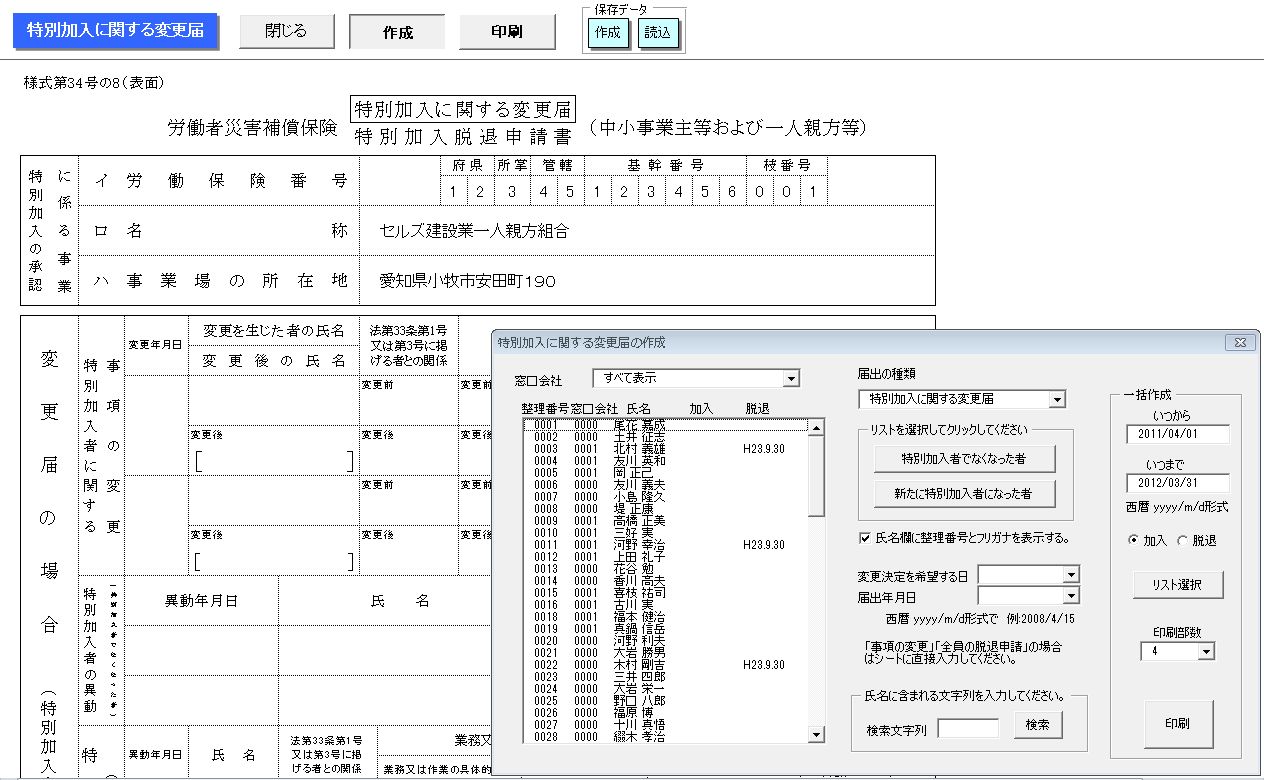This screenshot has width=1264, height=780.
Task: Select list row 0018 福本 健治
Action: [x=665, y=617]
